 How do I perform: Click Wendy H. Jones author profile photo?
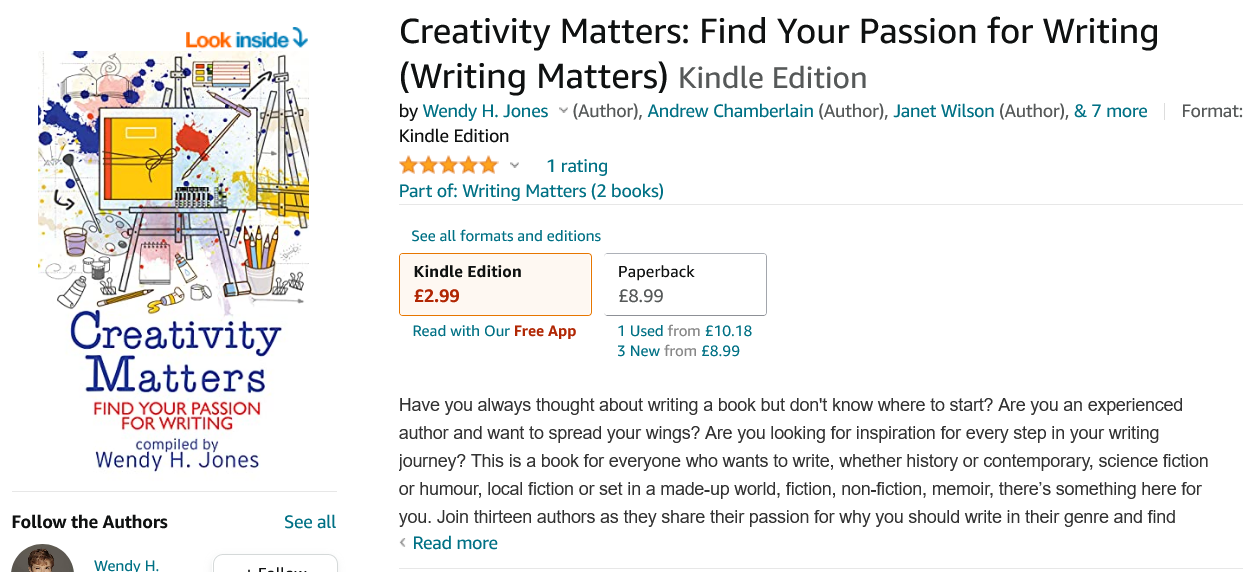[43, 561]
